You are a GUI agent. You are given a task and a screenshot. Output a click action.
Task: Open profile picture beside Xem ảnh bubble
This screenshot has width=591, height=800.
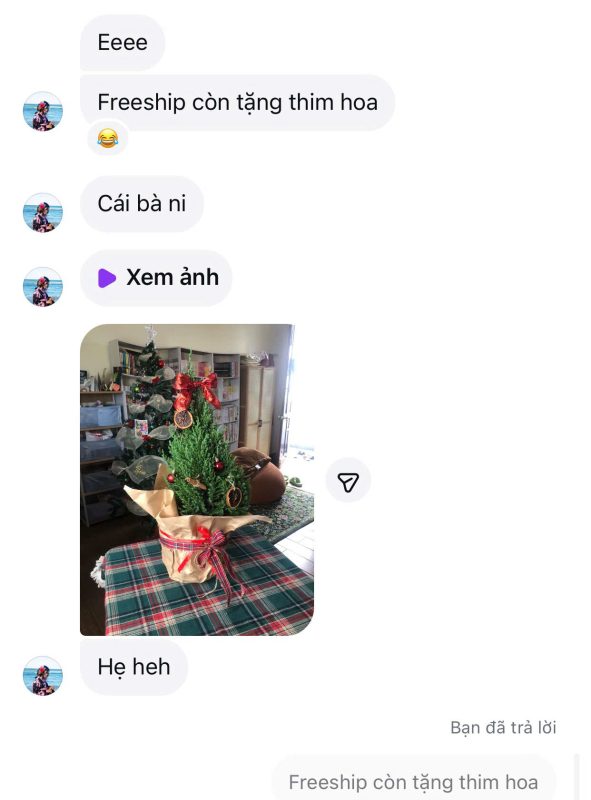pyautogui.click(x=43, y=287)
